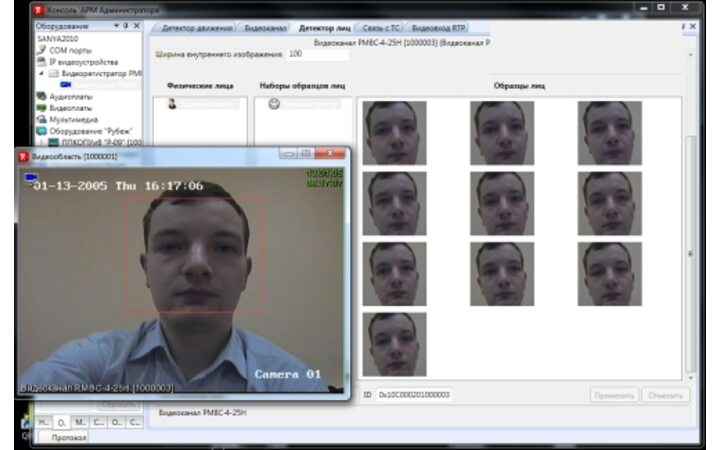Viewport: 720px width, 450px height.
Task: Click the COM порты tree icon
Action: point(41,50)
